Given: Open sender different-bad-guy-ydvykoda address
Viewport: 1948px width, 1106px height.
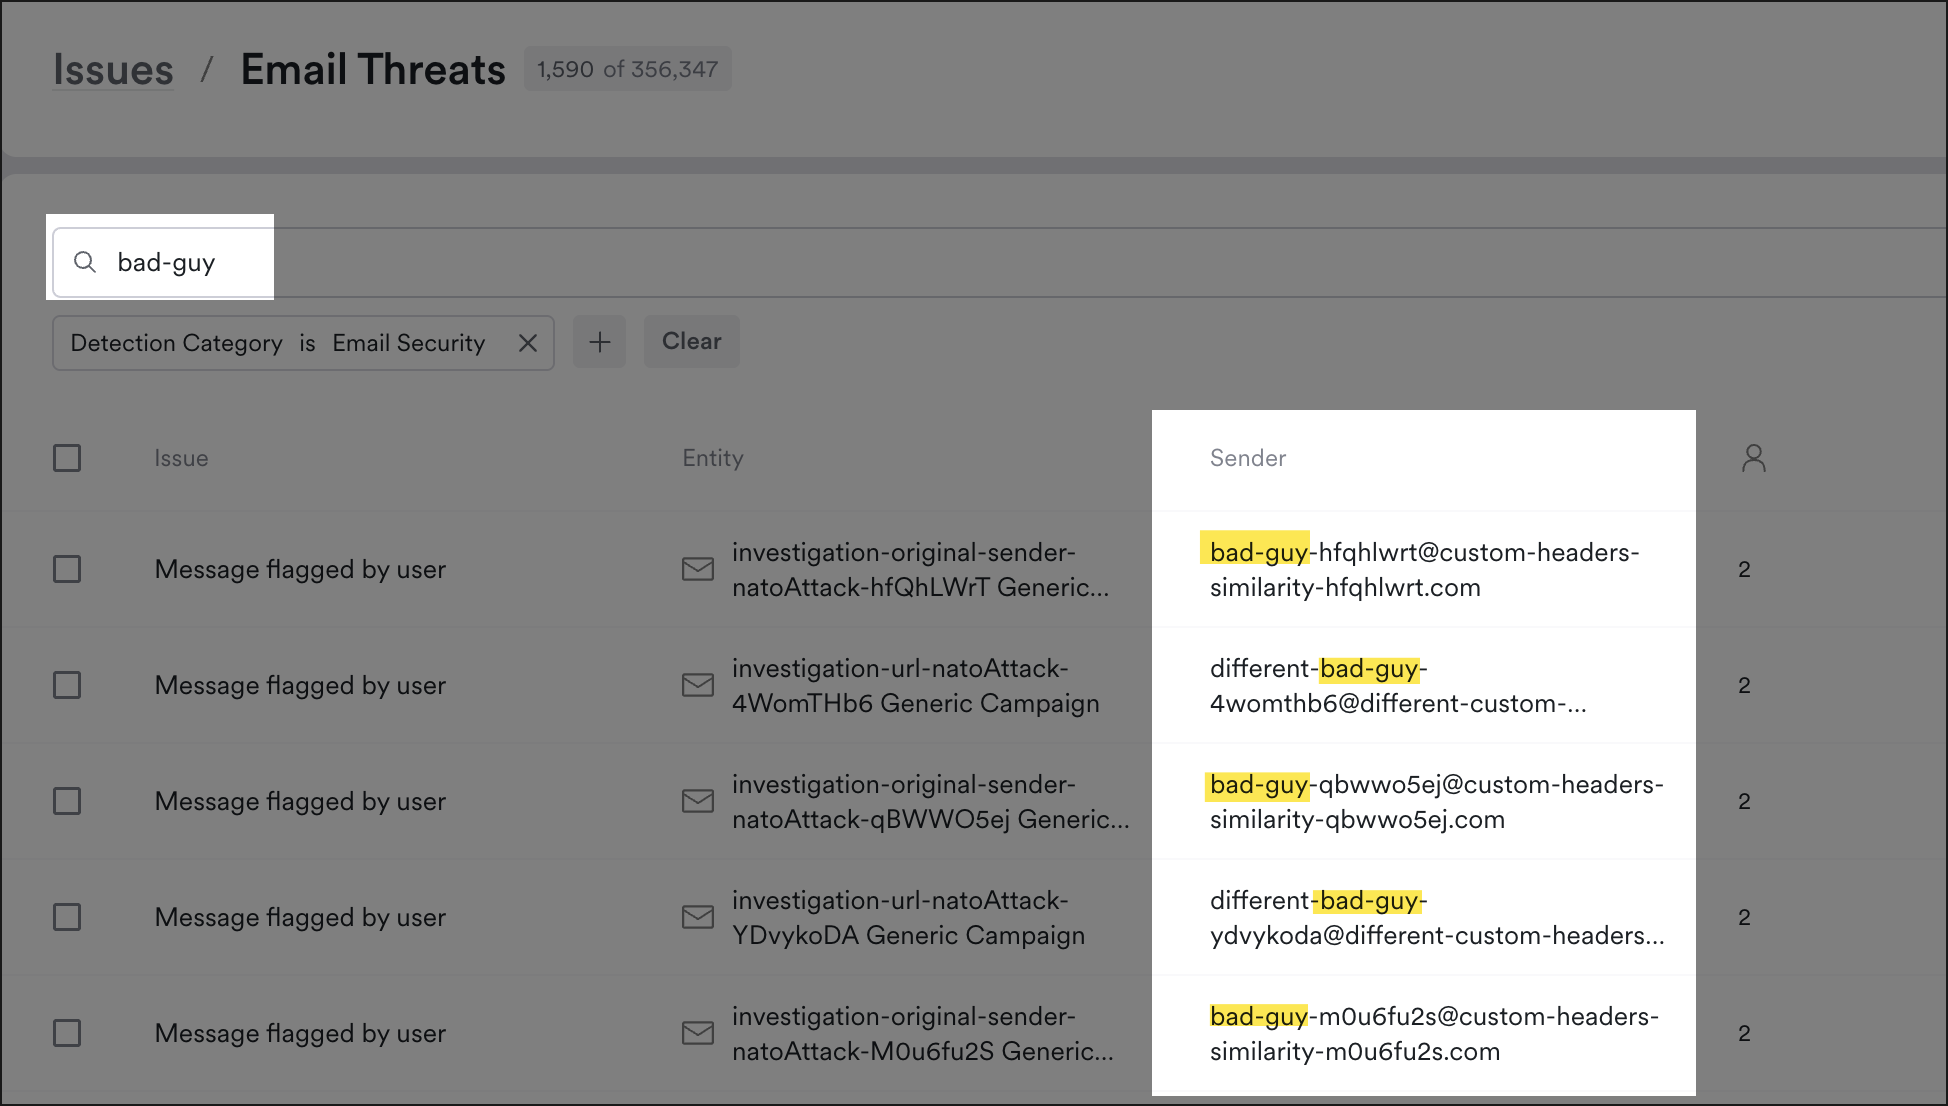Looking at the screenshot, I should click(x=1437, y=918).
